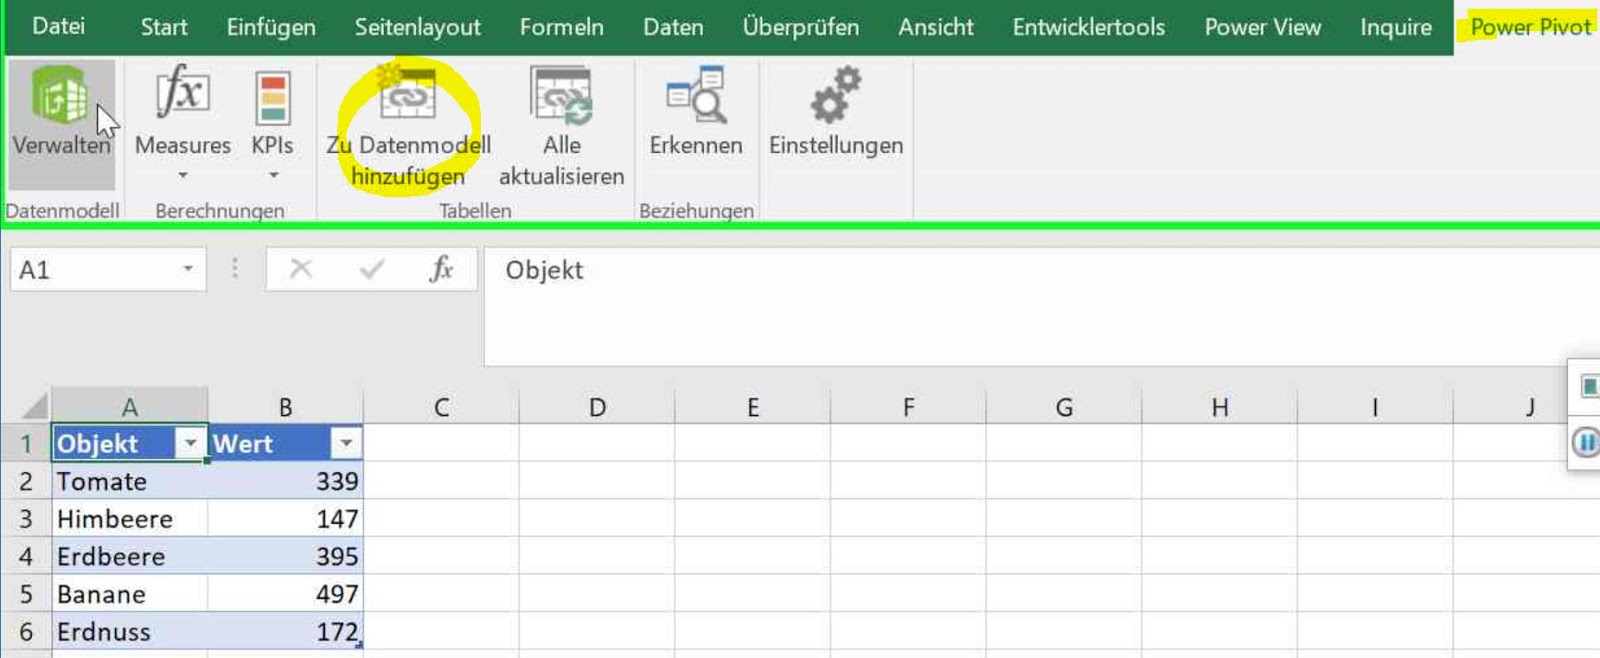Switch to the Daten ribbon tab
This screenshot has height=658, width=1600.
[672, 27]
